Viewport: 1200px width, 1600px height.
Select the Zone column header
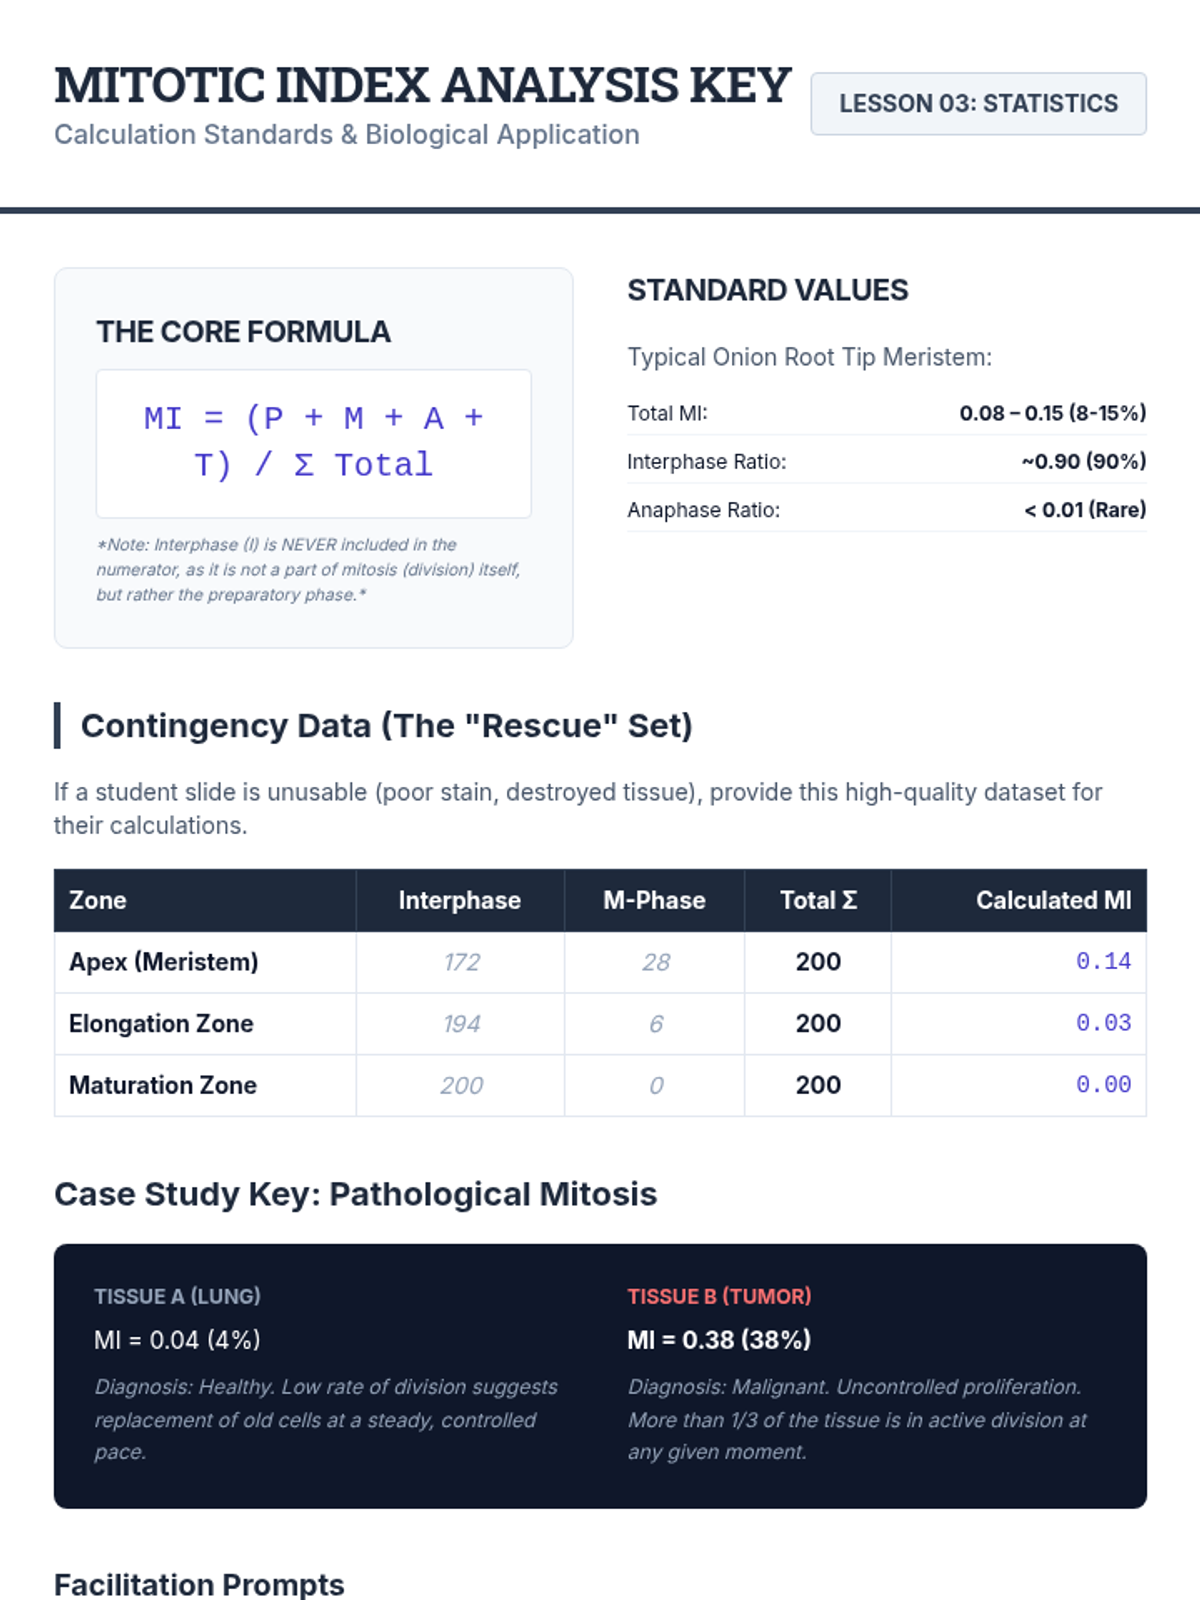pyautogui.click(x=98, y=900)
